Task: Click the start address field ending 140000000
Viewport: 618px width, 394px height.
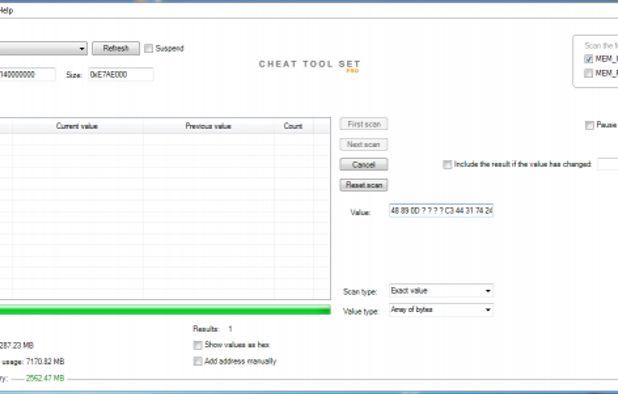Action: tap(27, 74)
